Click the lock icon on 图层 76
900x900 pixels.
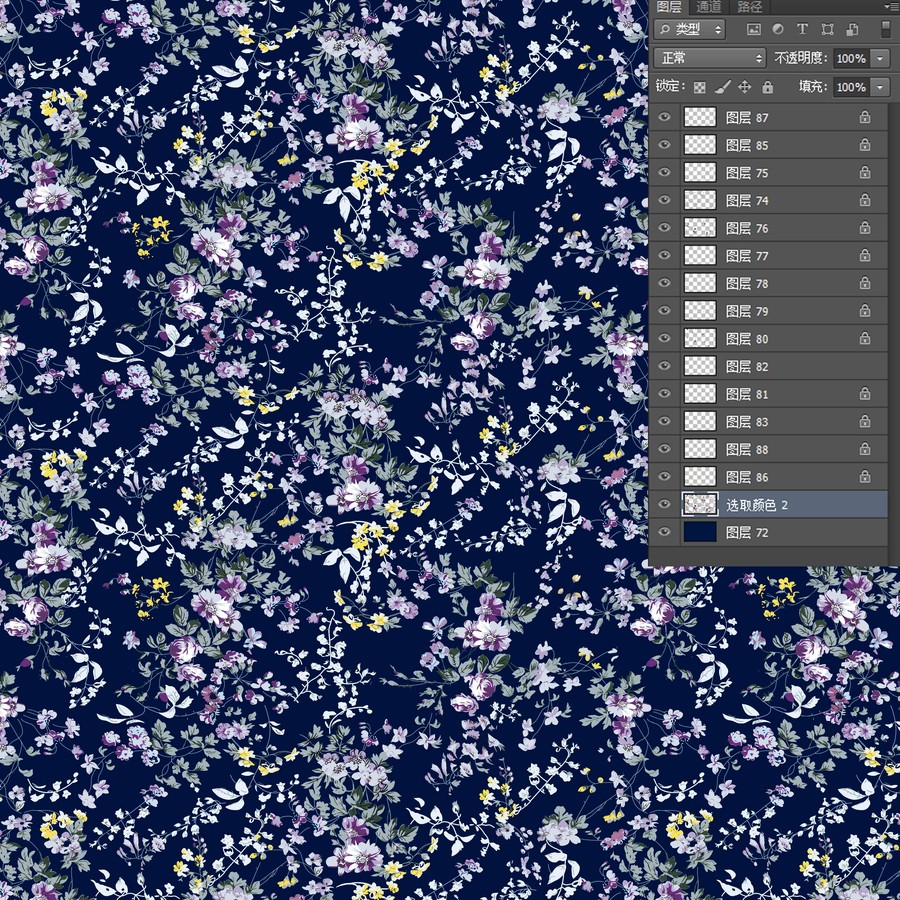tap(865, 228)
